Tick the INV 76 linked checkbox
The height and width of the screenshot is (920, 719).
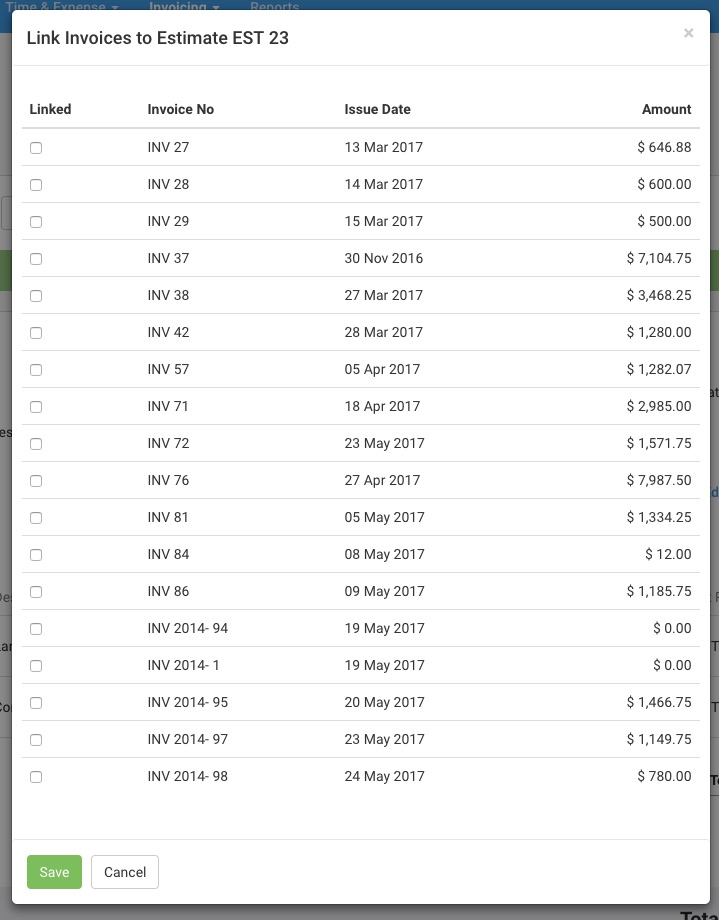(x=36, y=481)
